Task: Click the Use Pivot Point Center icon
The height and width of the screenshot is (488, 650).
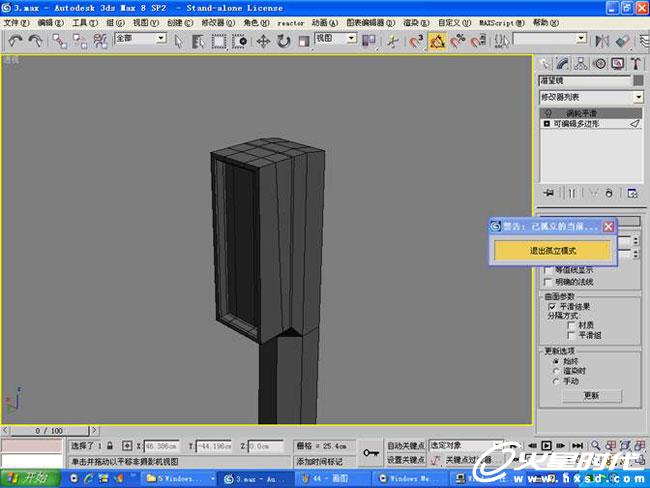Action: [369, 41]
